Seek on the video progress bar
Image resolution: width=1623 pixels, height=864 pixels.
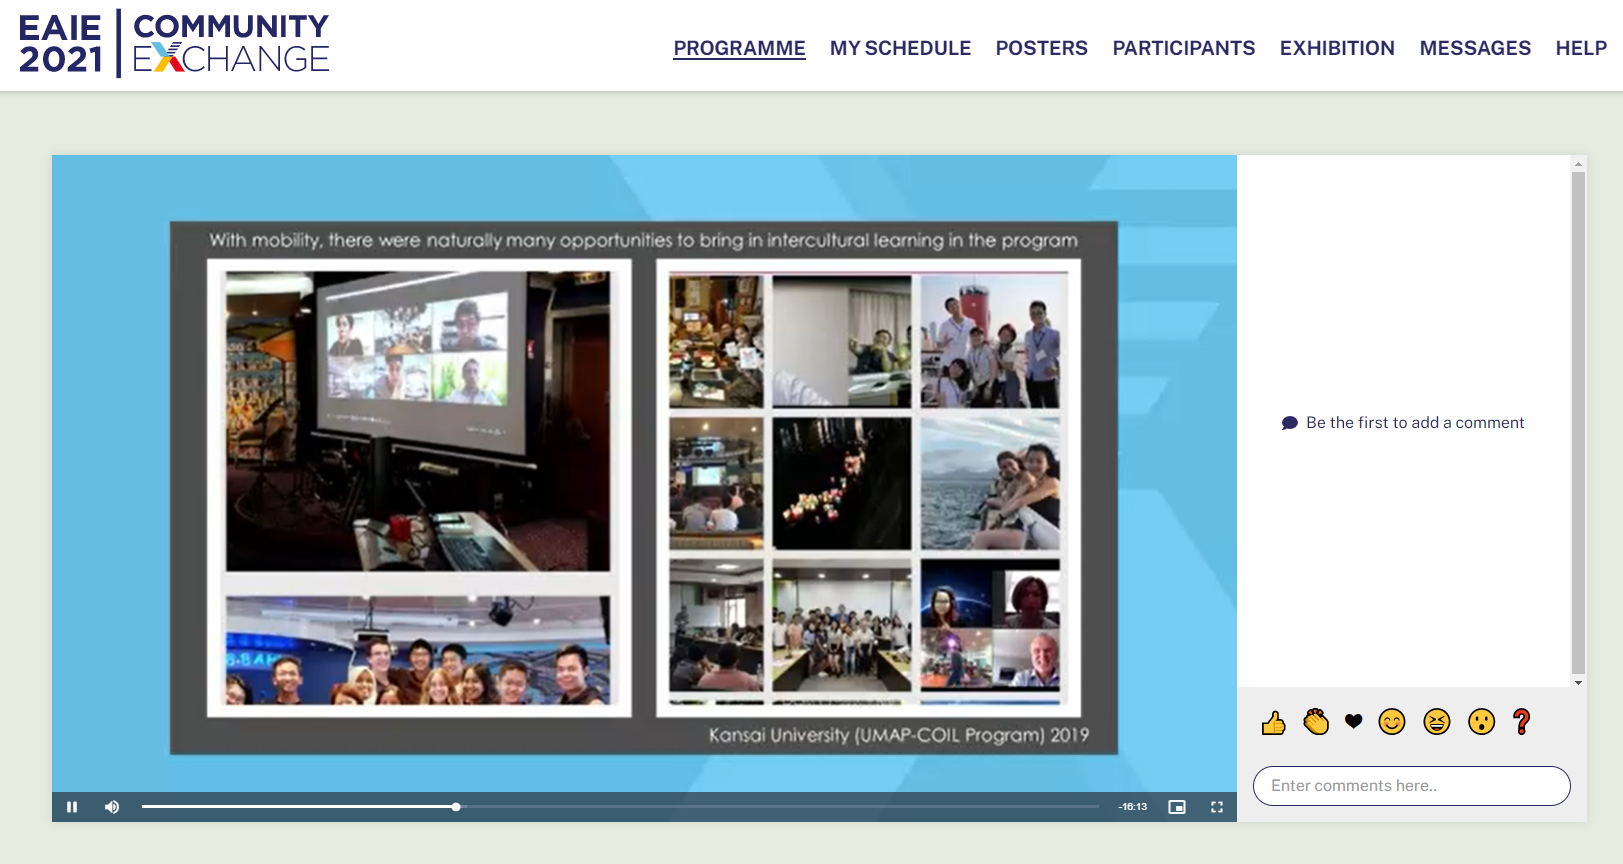click(620, 807)
